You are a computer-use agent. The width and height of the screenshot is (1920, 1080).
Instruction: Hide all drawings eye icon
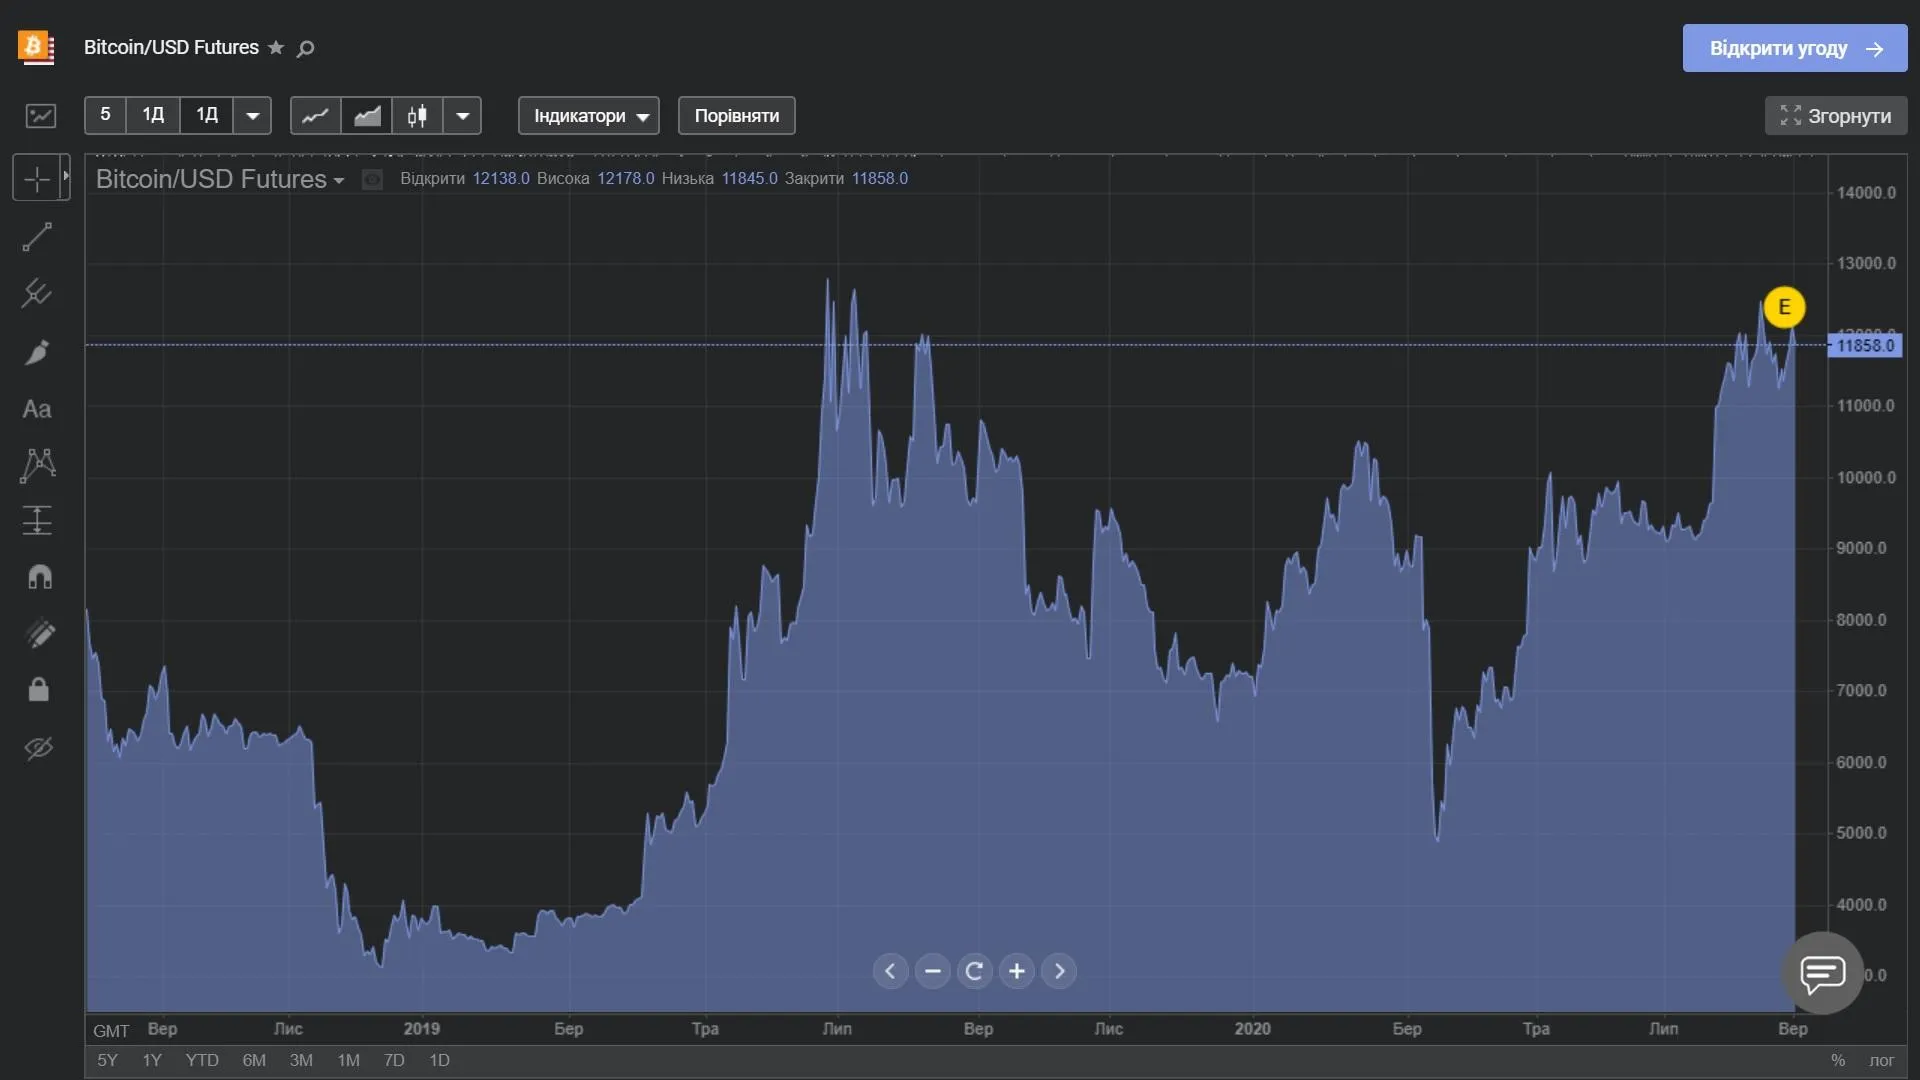[39, 748]
